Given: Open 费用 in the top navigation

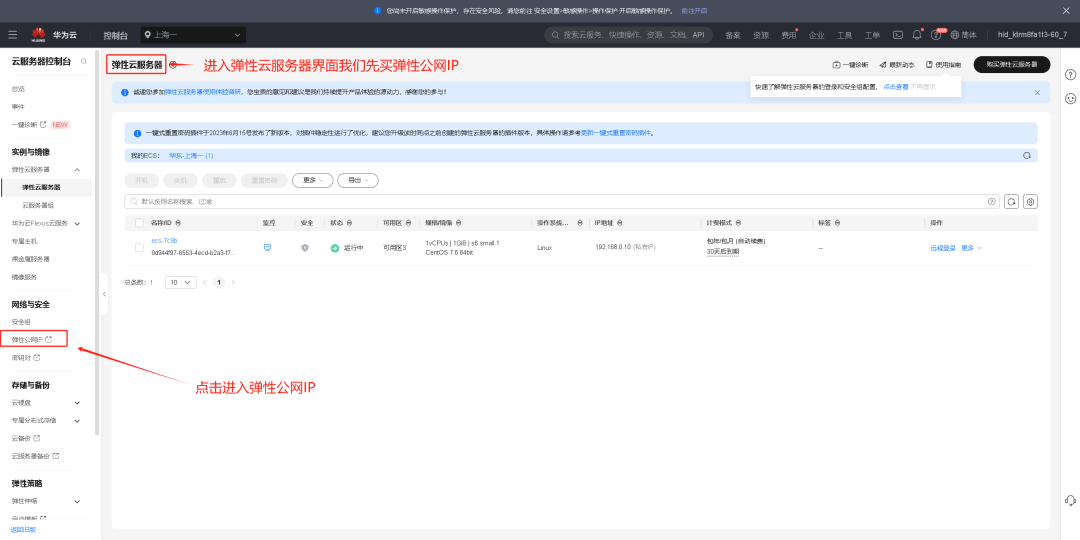Looking at the screenshot, I should 789,35.
